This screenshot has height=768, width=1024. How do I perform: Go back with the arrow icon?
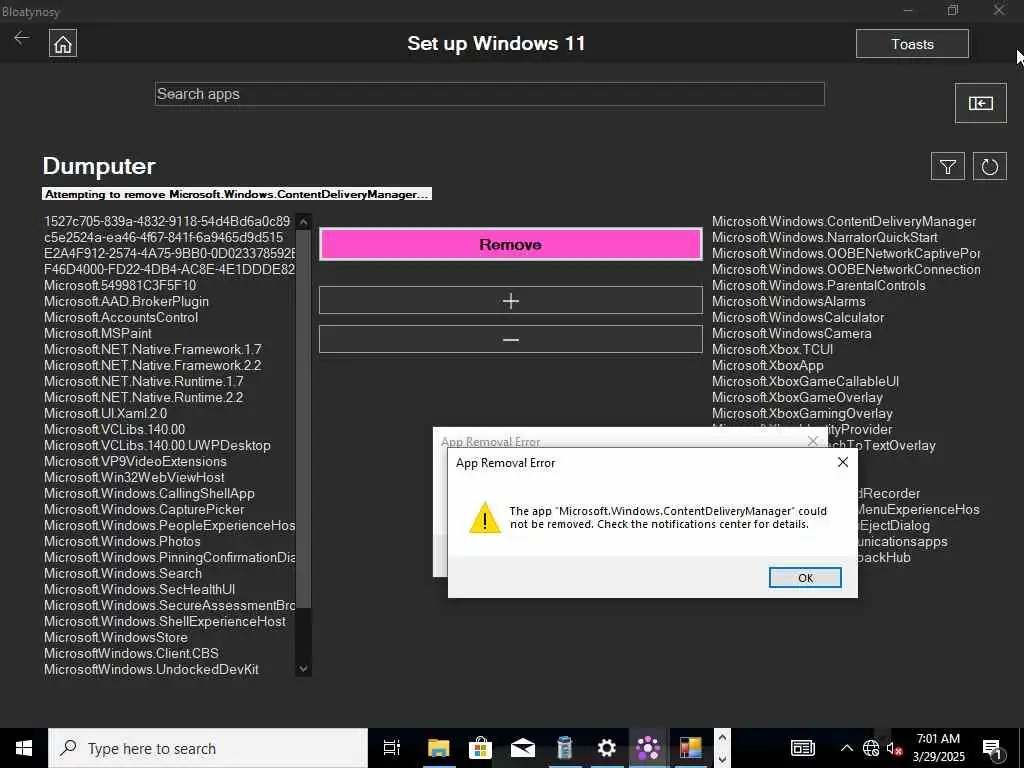tap(22, 38)
